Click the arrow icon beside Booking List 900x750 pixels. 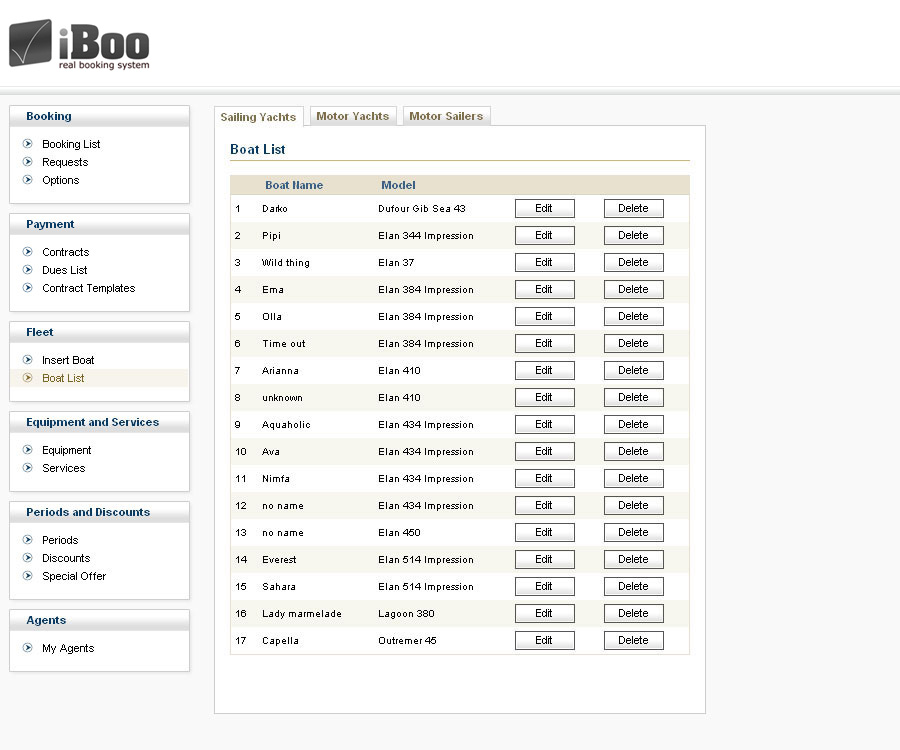(28, 144)
